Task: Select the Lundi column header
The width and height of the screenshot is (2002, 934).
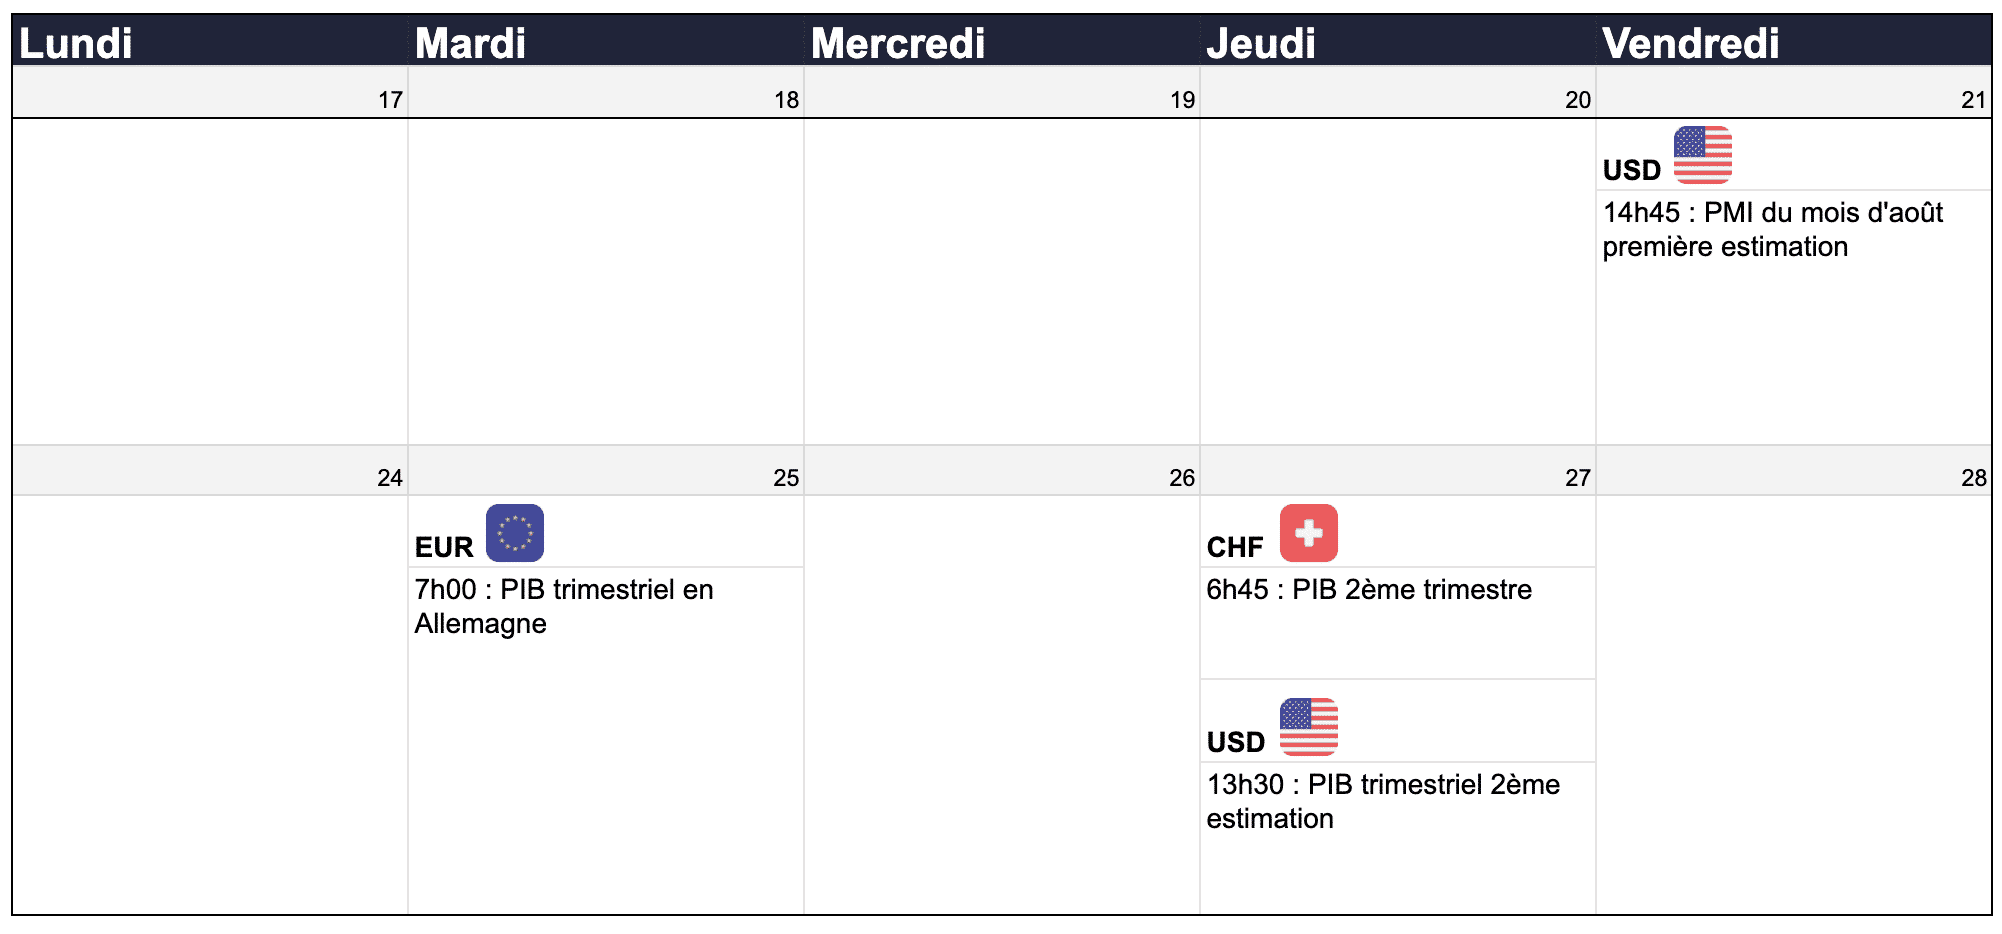Action: [76, 43]
